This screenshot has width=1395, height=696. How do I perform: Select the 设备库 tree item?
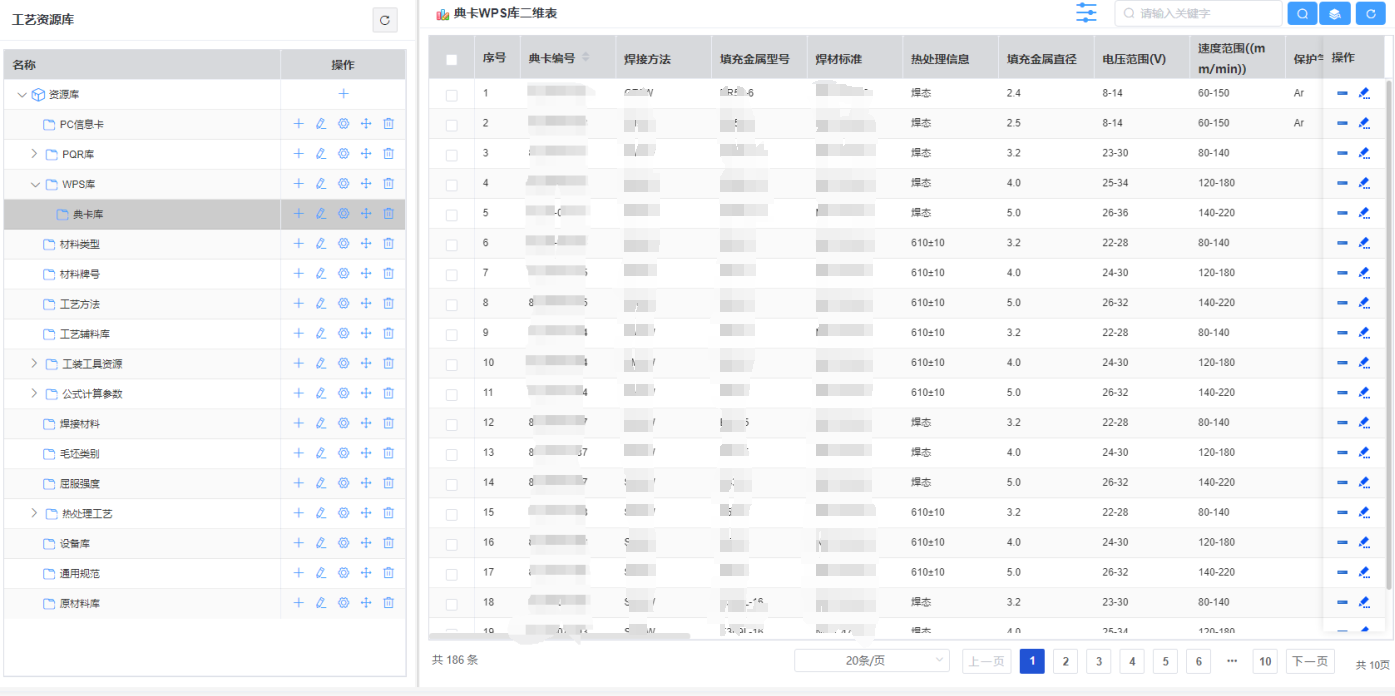[x=75, y=544]
